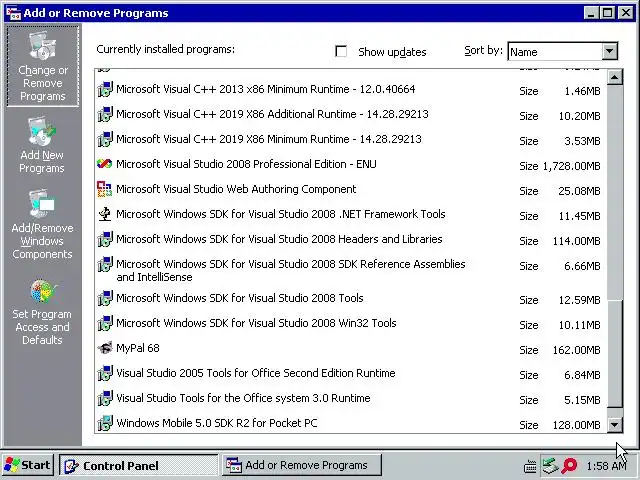Screen dimensions: 640x480
Task: Click the Headers and Libraries entry icon
Action: pyautogui.click(x=105, y=239)
